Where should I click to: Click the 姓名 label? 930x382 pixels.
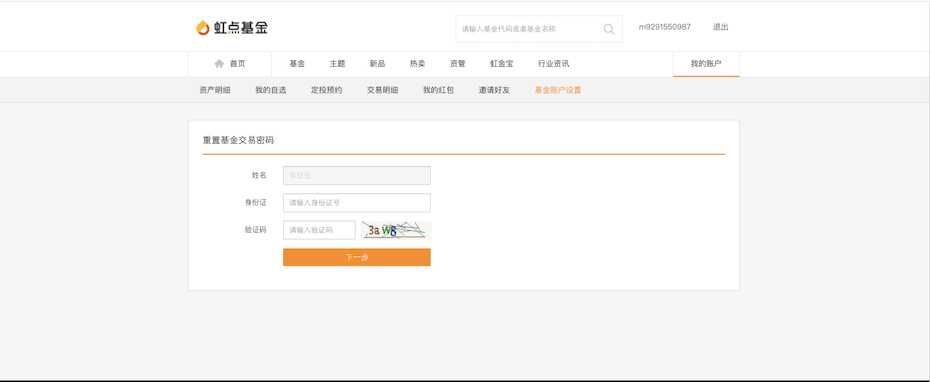(x=259, y=176)
